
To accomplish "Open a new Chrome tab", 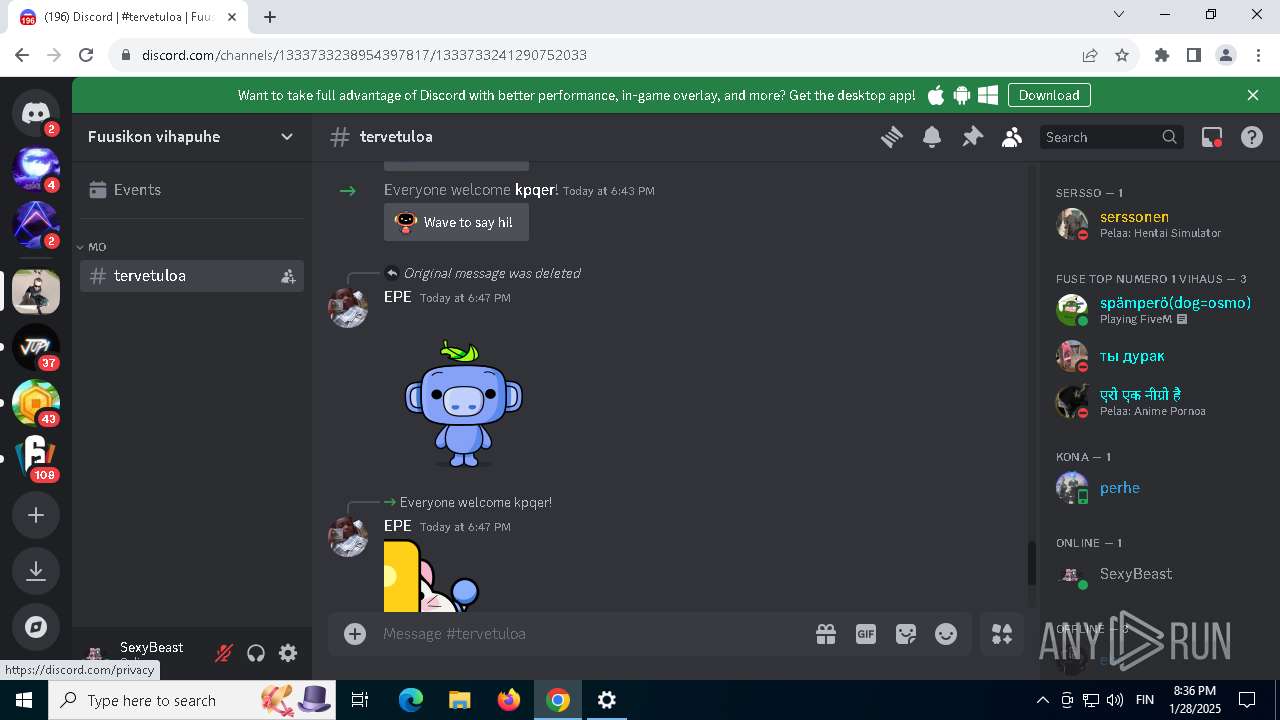I will click(x=270, y=17).
